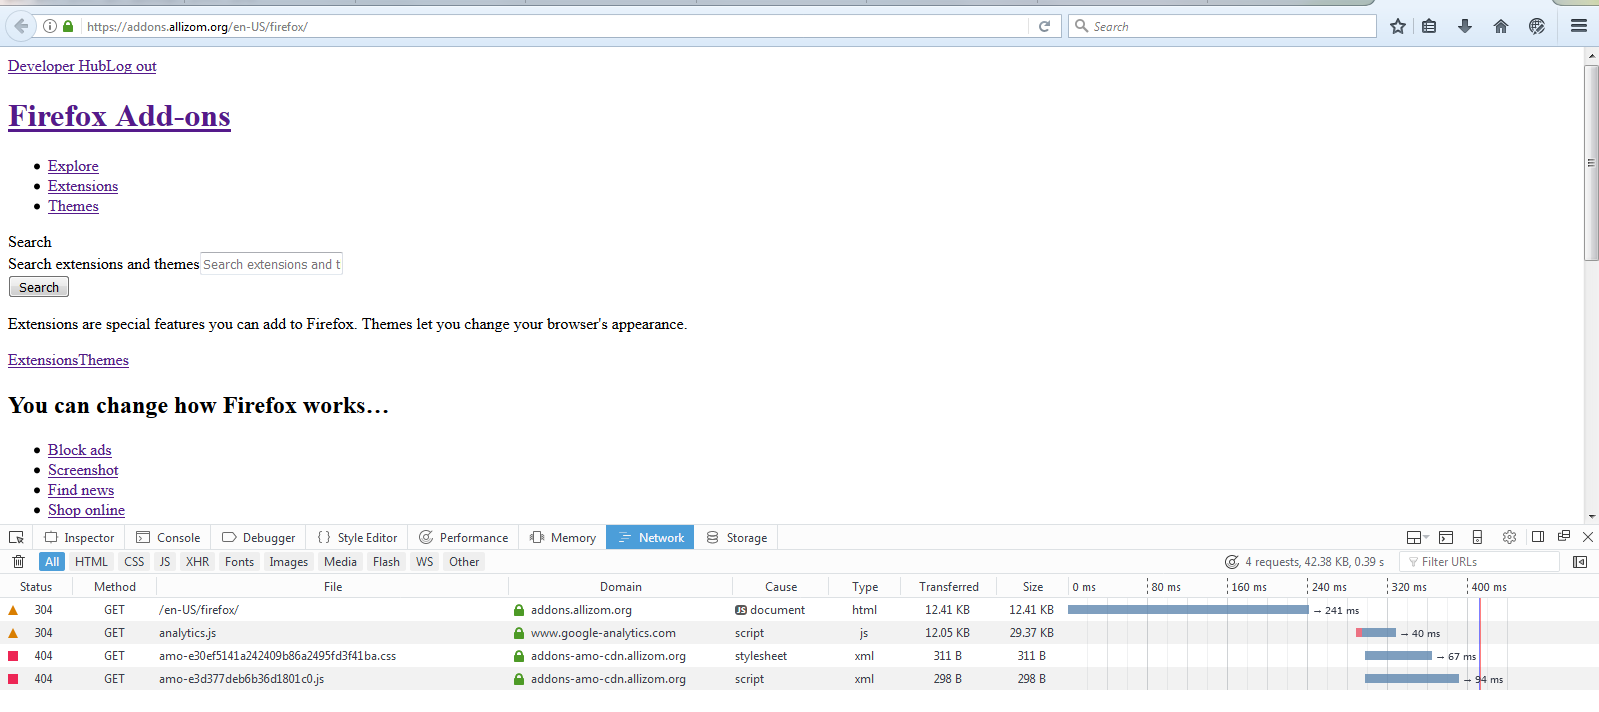Select the Network tab

point(650,537)
